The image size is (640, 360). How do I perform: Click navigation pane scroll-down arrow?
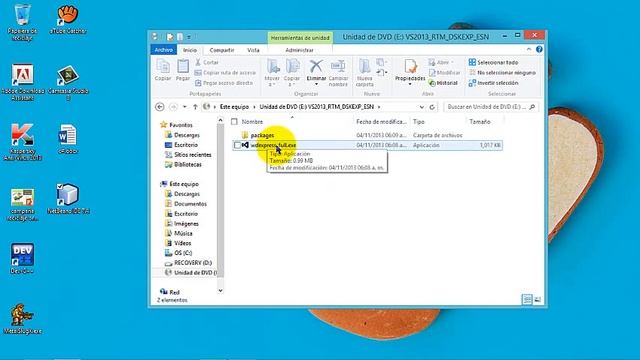pos(220,291)
